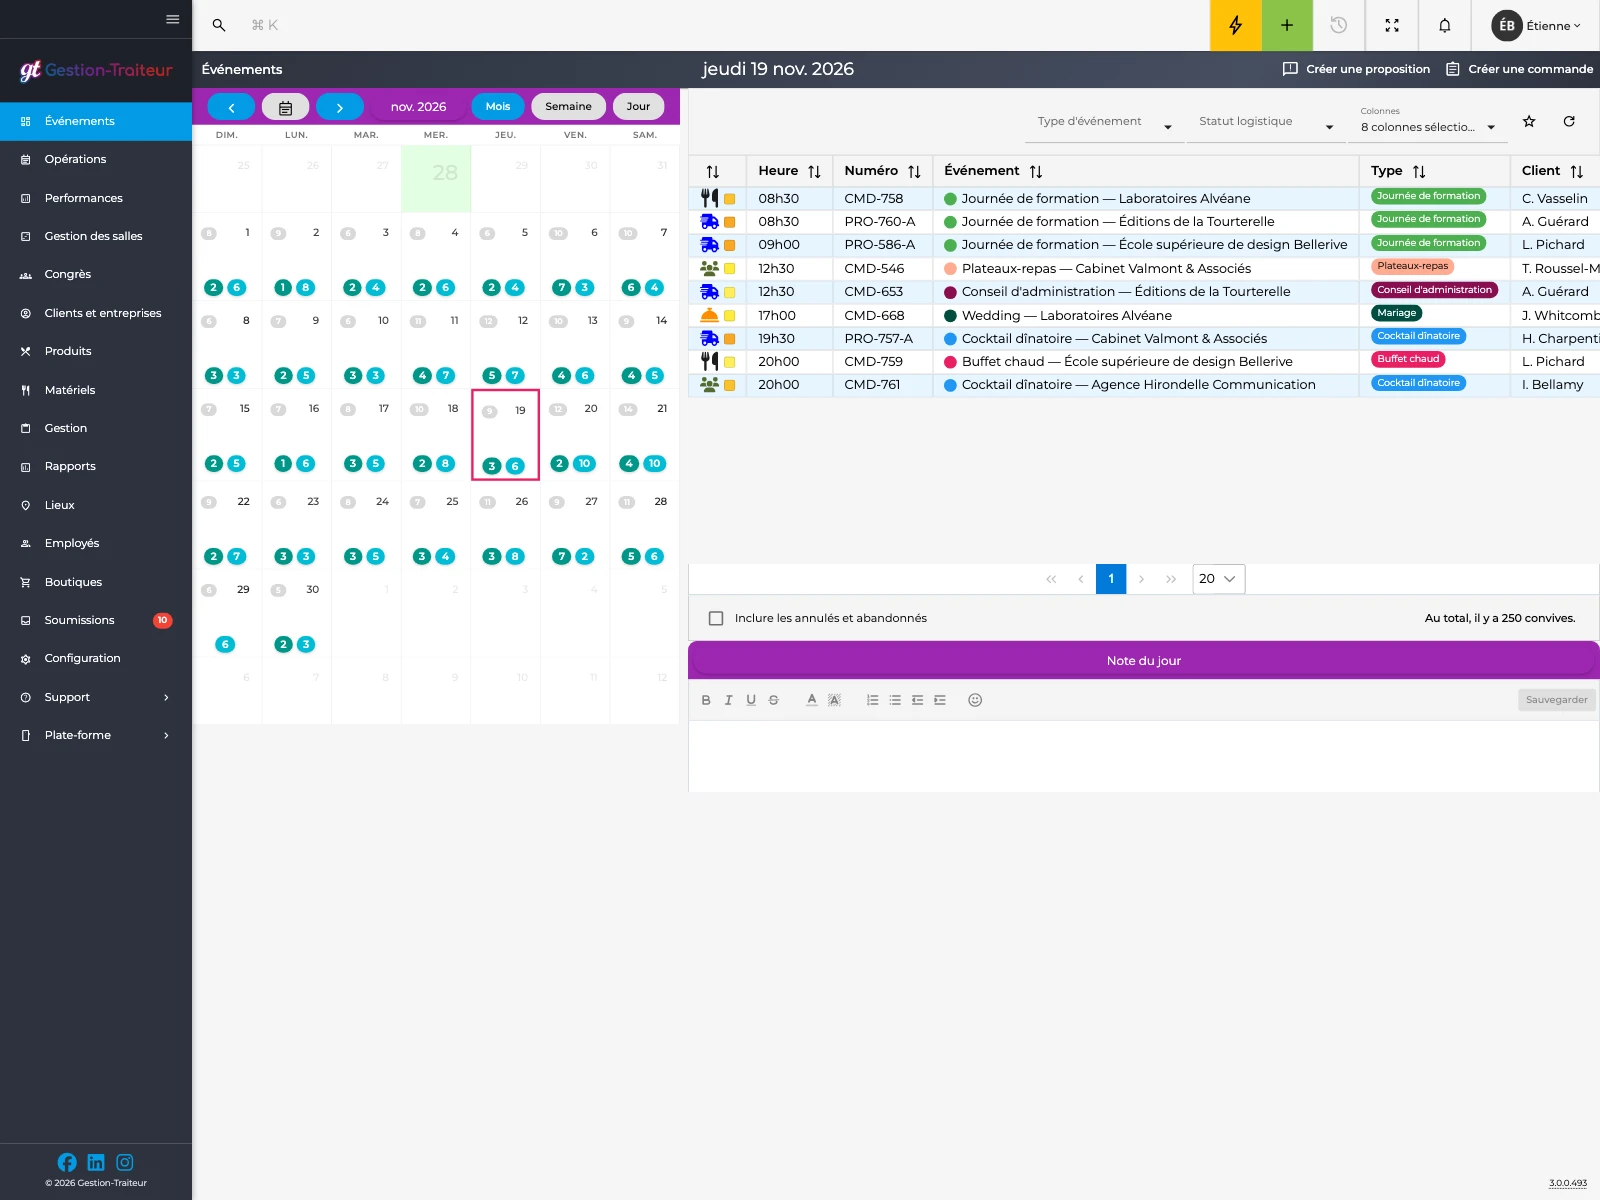Open Opérations in sidebar

coord(96,159)
